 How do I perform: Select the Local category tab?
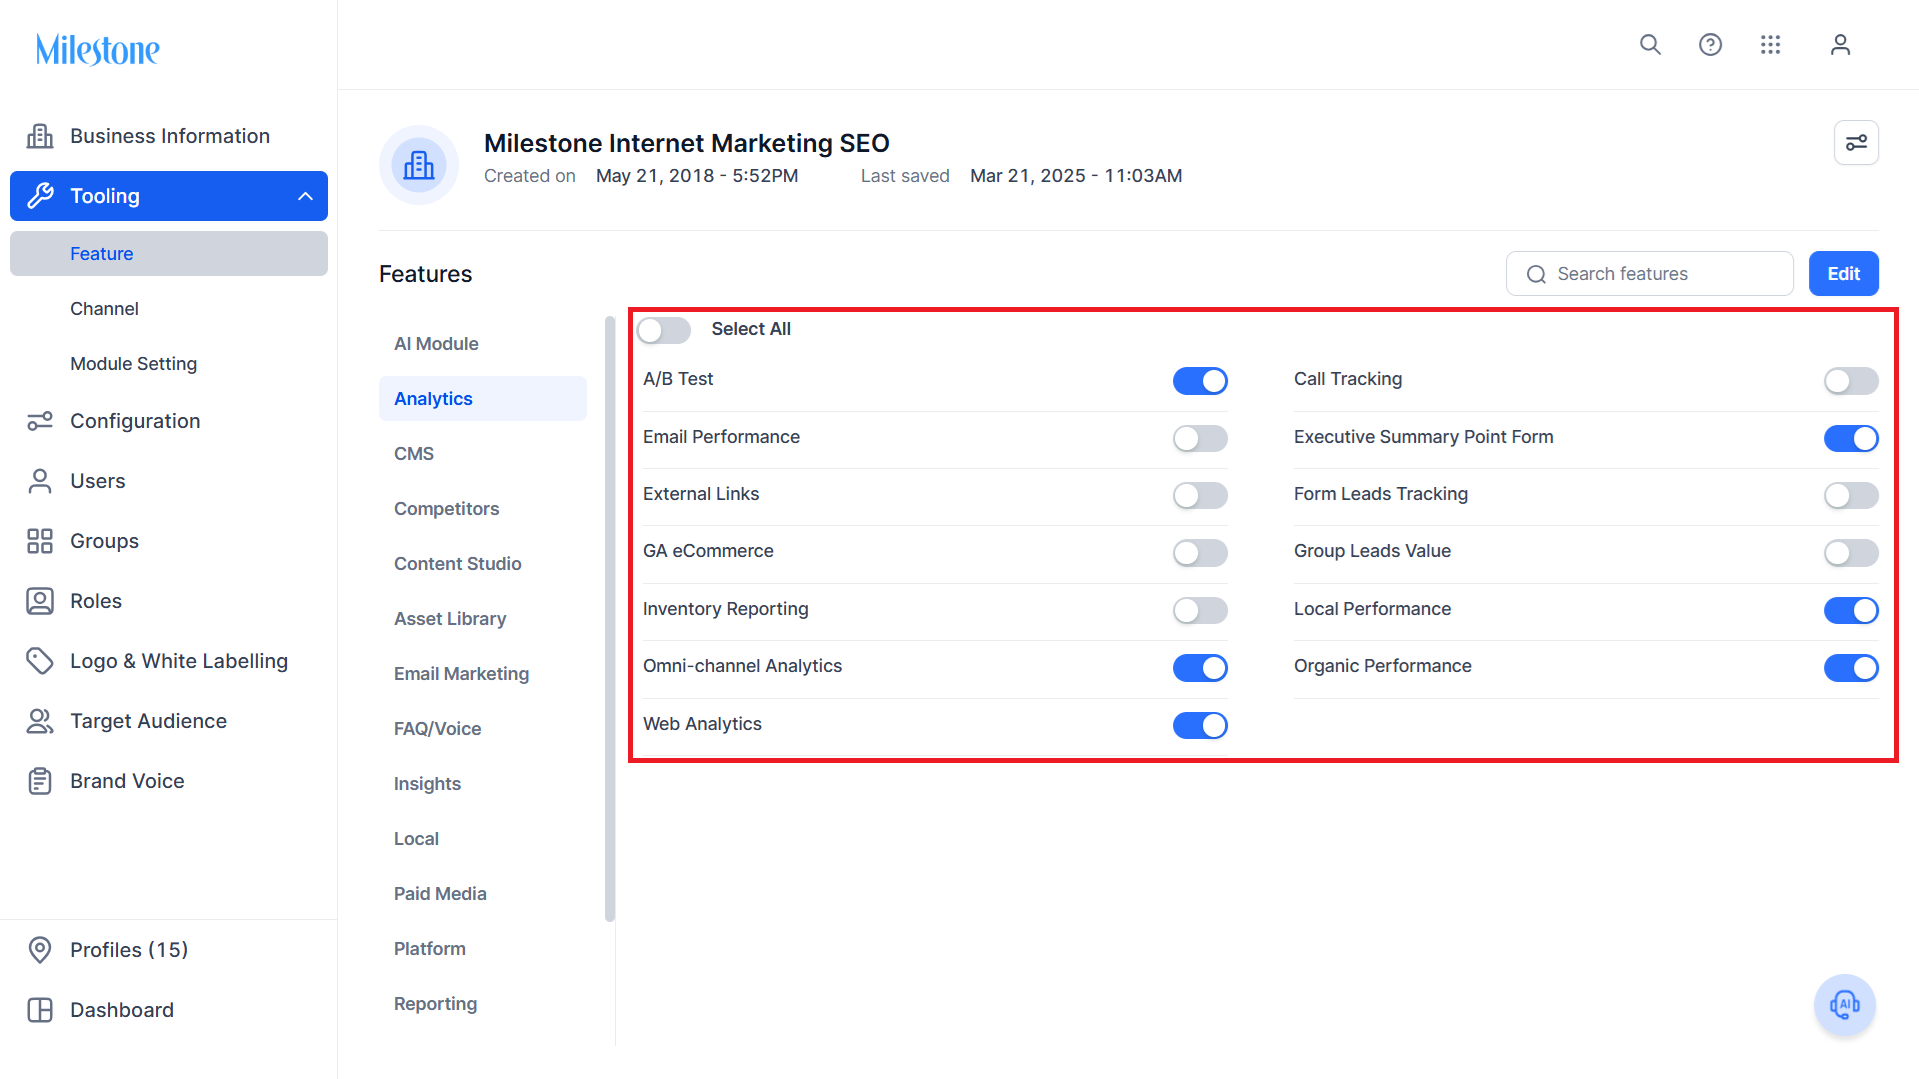pyautogui.click(x=483, y=839)
